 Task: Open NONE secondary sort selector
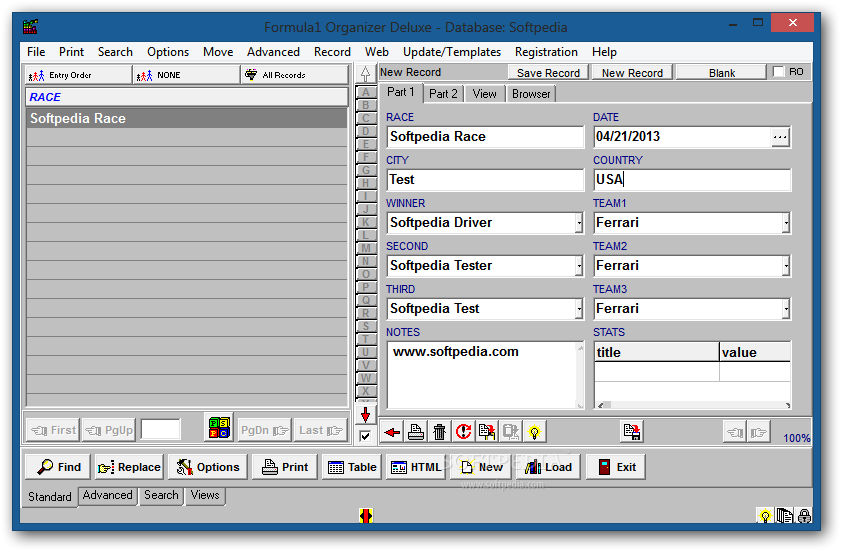click(186, 75)
